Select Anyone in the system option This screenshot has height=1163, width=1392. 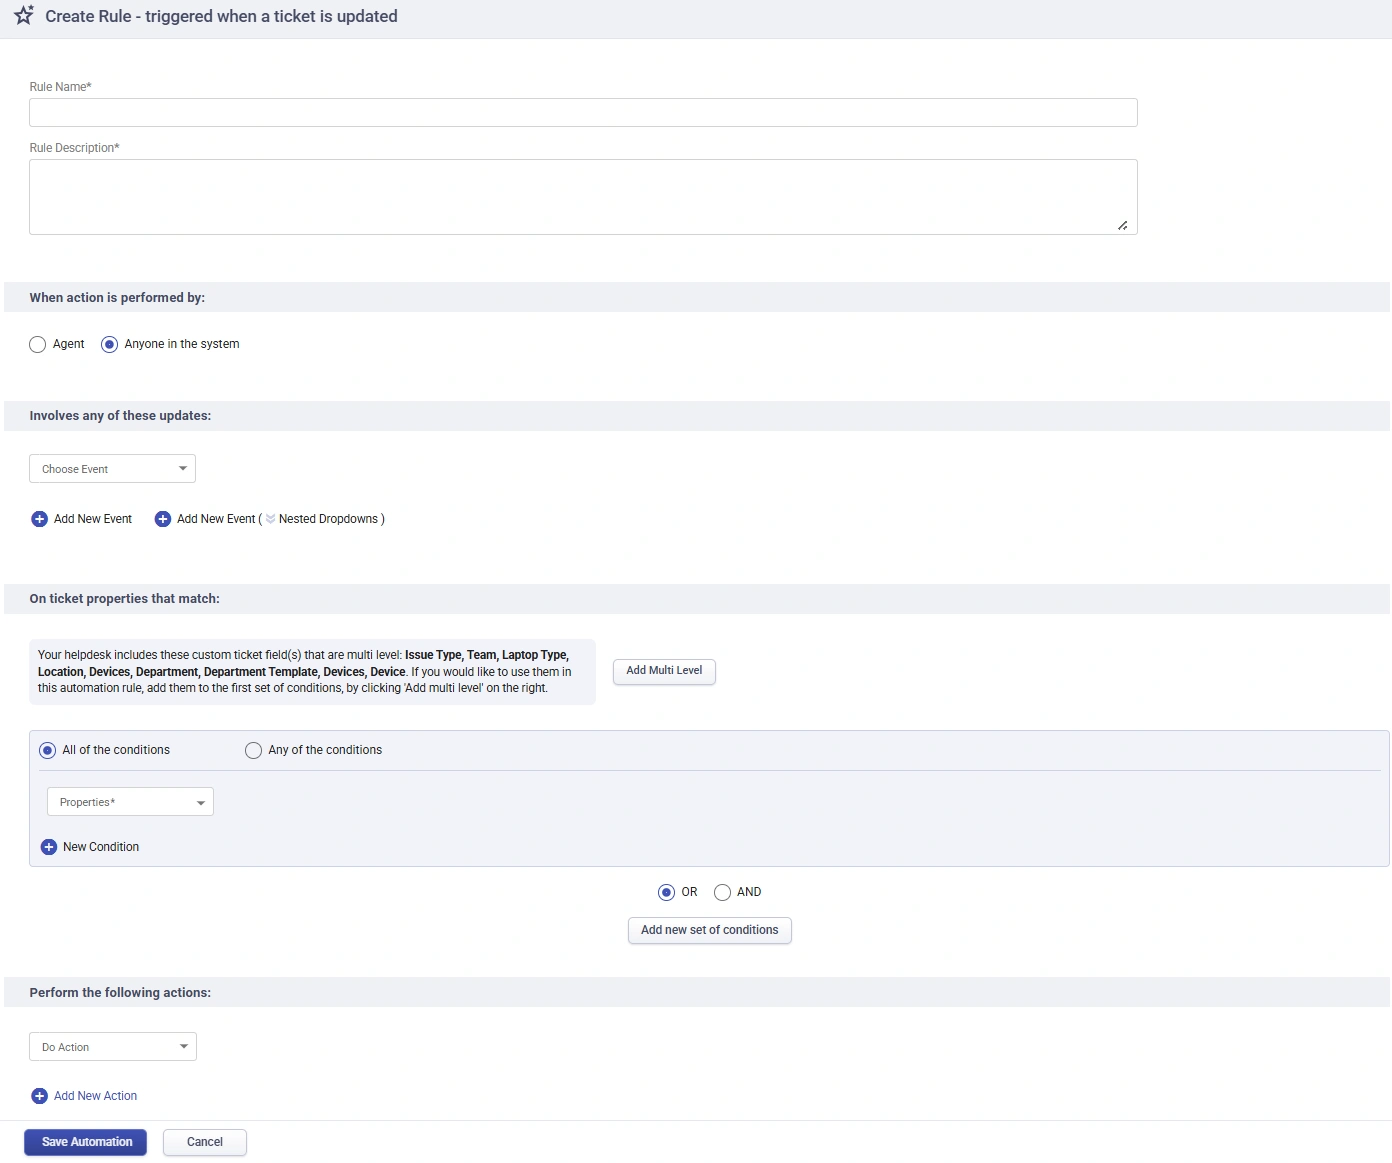click(x=110, y=345)
